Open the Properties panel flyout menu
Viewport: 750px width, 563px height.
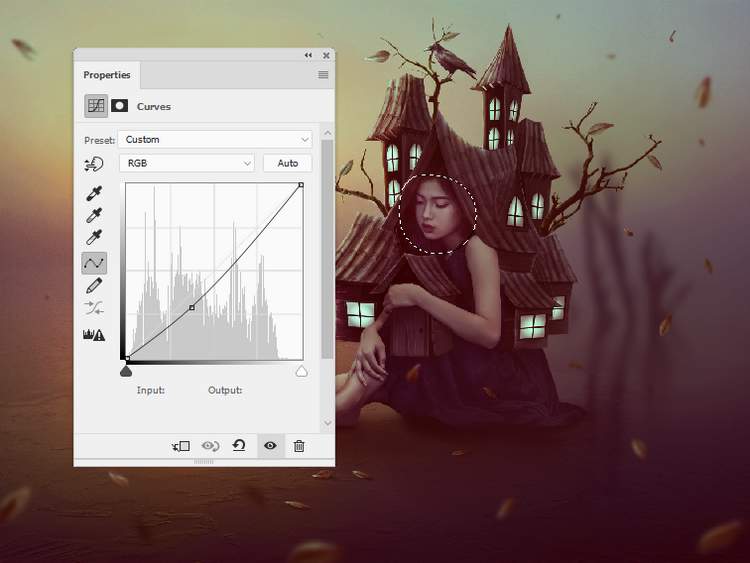[x=323, y=75]
